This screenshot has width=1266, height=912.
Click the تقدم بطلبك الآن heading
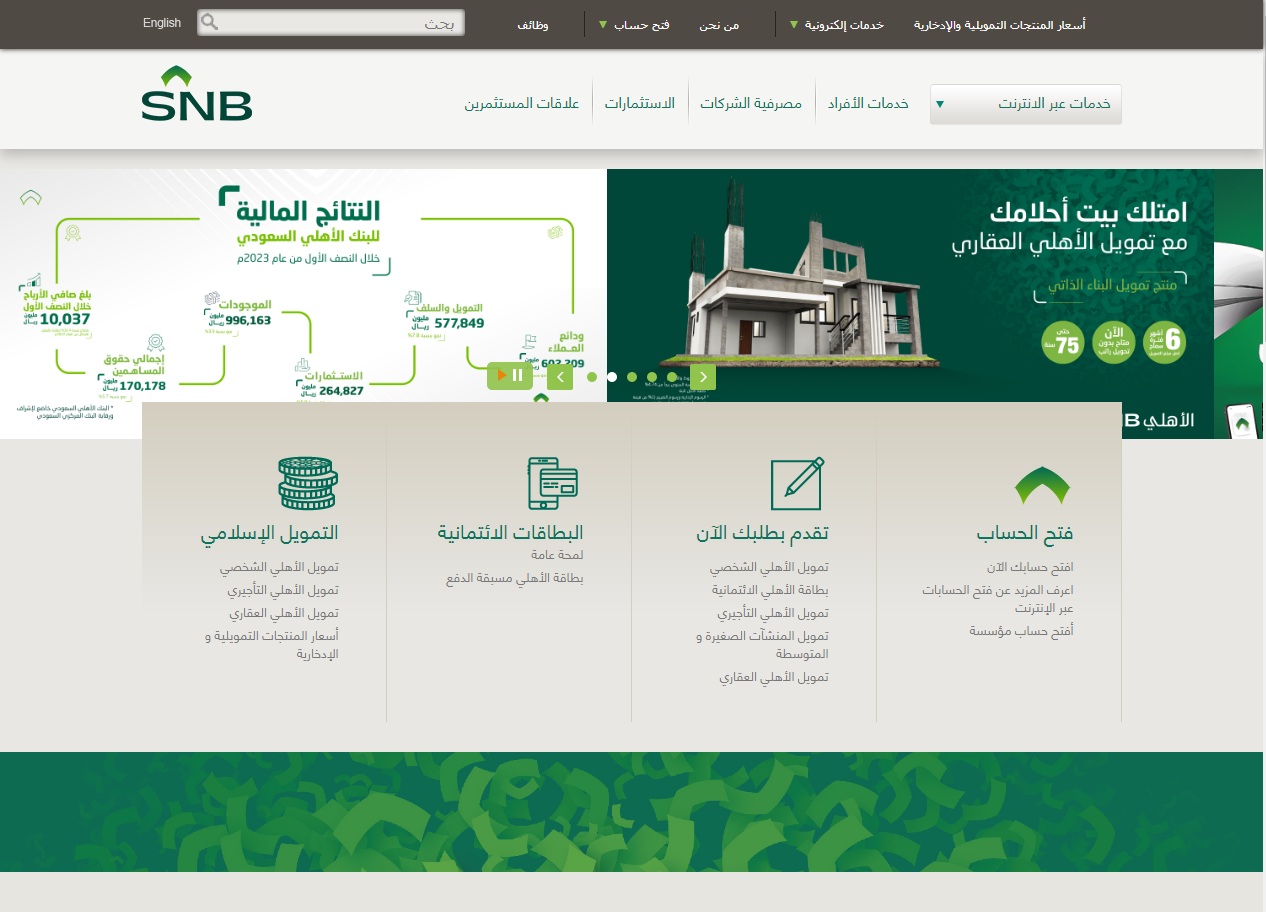763,534
